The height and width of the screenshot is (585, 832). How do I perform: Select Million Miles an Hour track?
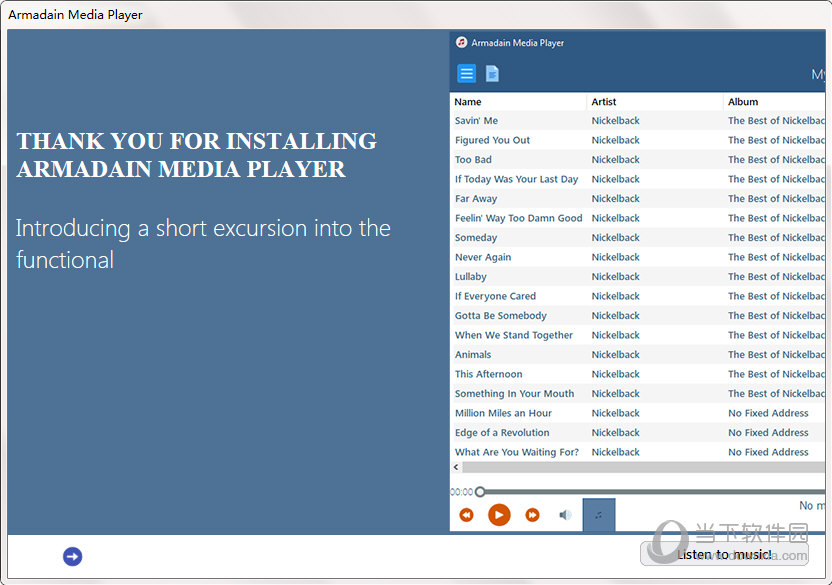coord(503,413)
